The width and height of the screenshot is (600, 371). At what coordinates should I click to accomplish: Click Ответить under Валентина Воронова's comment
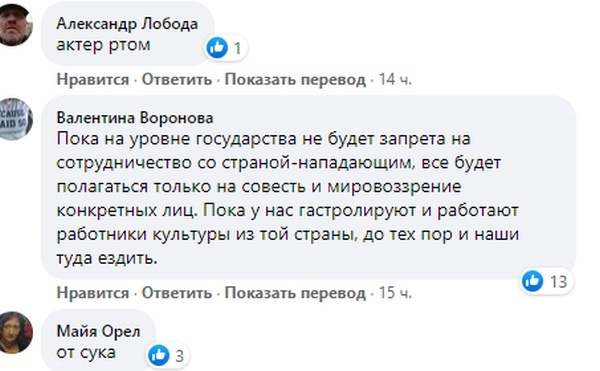point(177,293)
